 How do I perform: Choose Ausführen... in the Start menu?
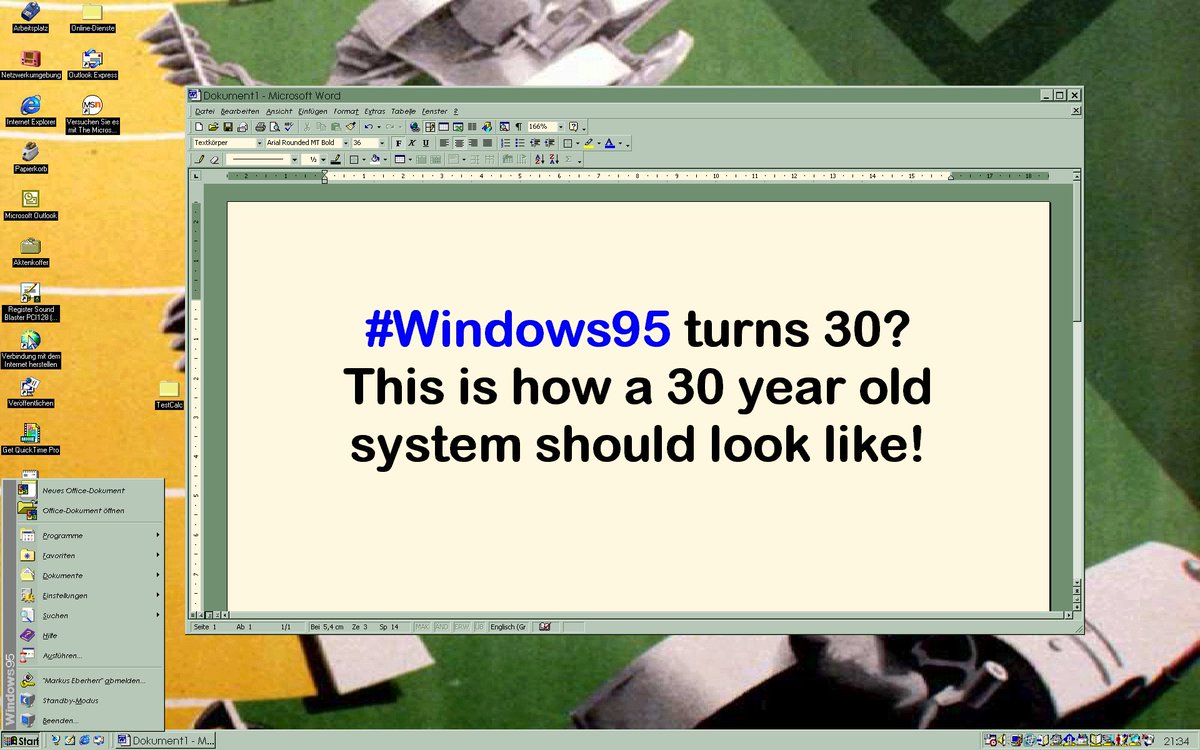pos(90,655)
